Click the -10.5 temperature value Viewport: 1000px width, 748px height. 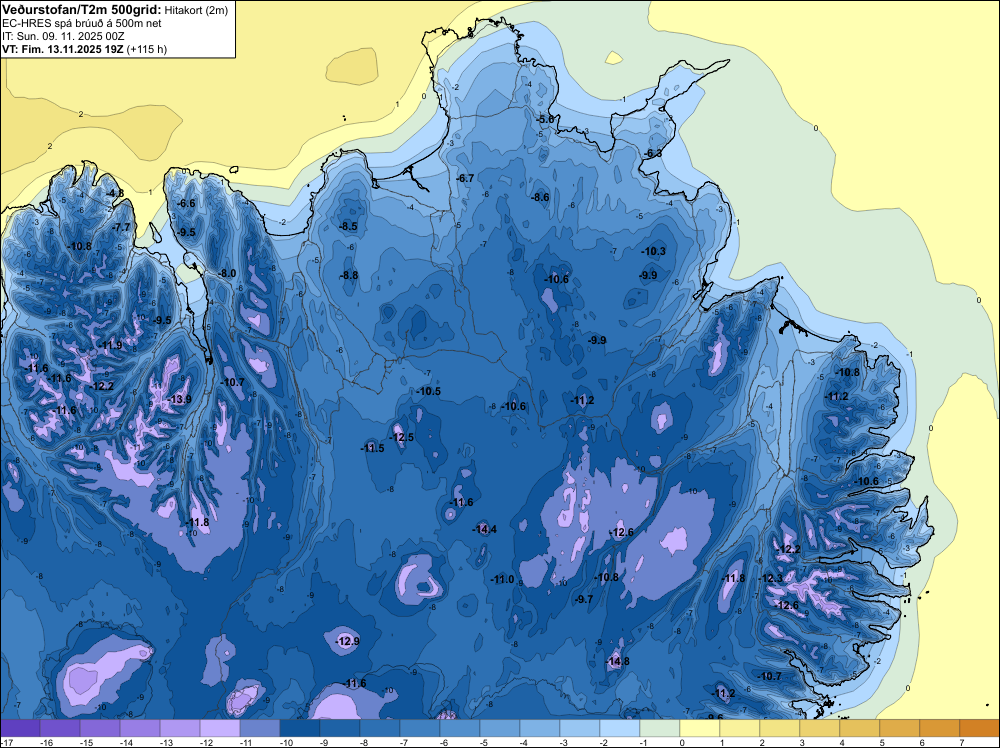point(429,391)
